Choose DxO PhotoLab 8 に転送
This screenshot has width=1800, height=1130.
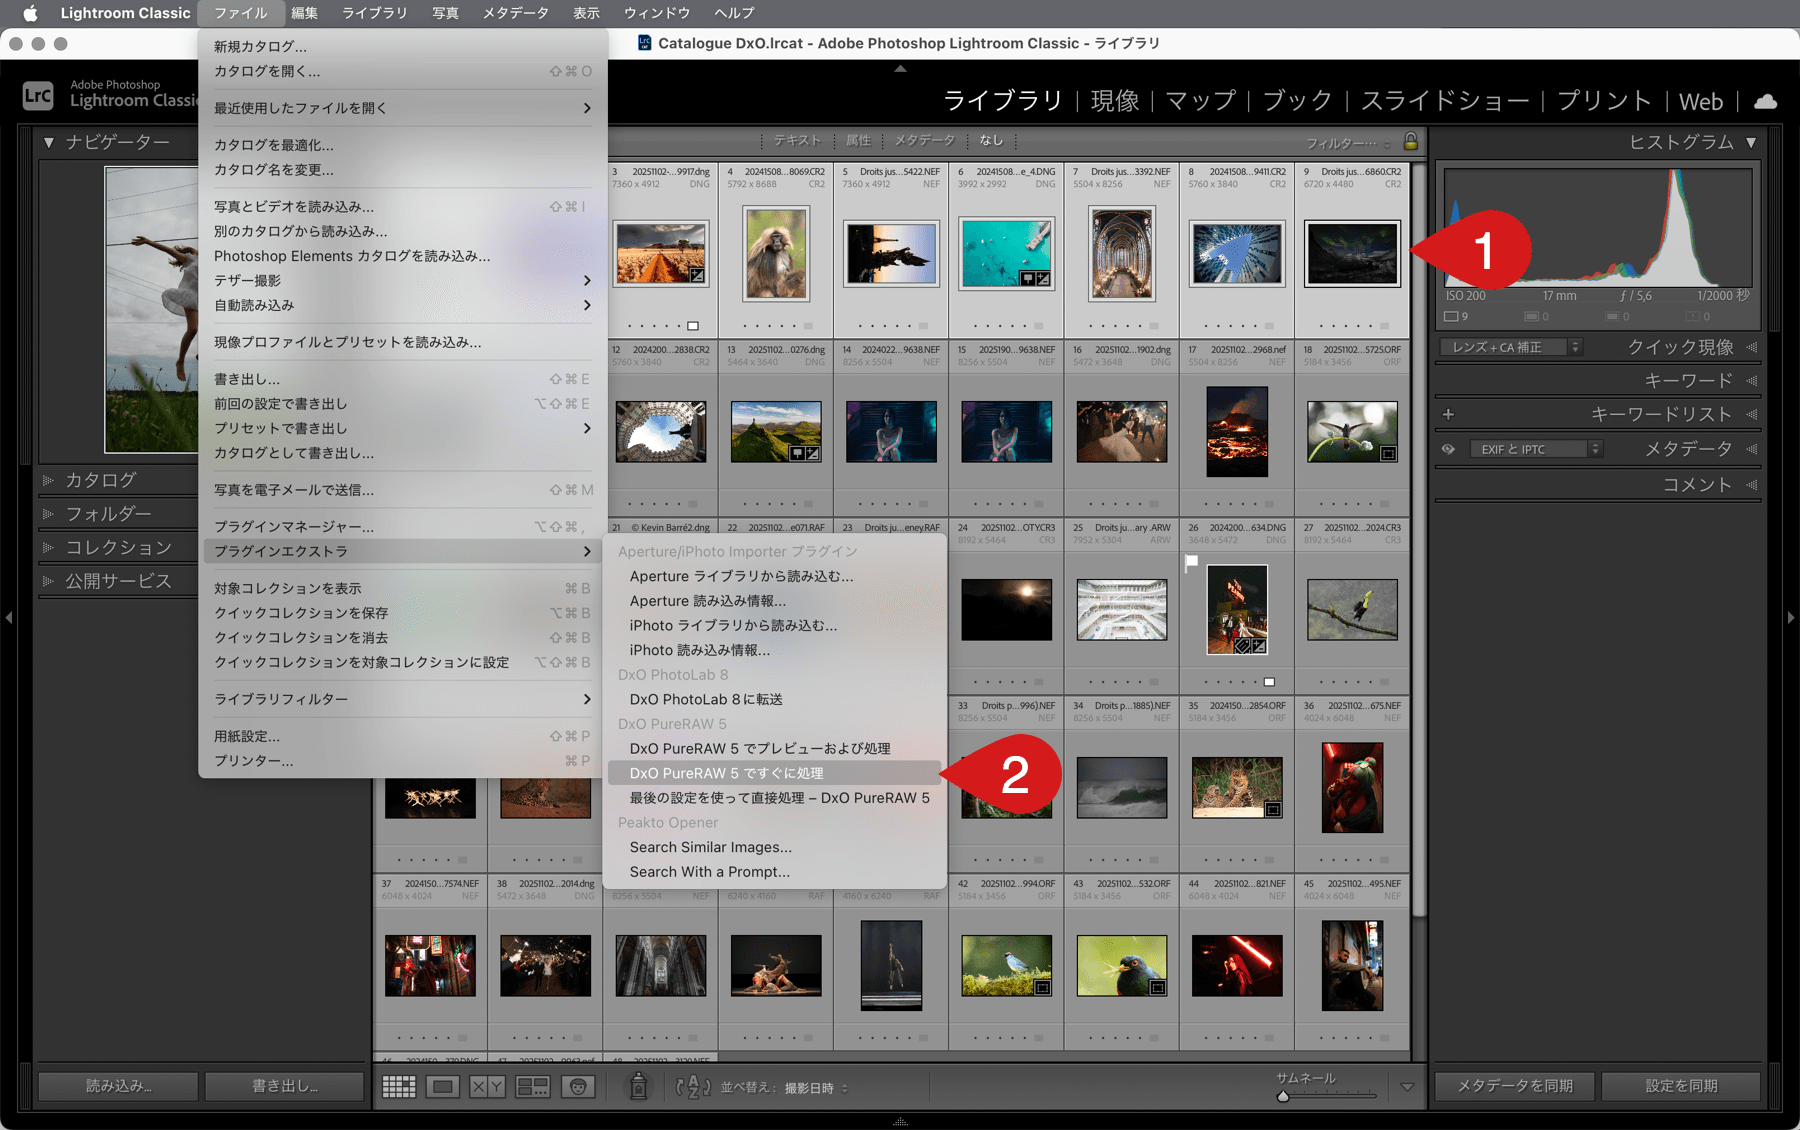click(x=775, y=699)
